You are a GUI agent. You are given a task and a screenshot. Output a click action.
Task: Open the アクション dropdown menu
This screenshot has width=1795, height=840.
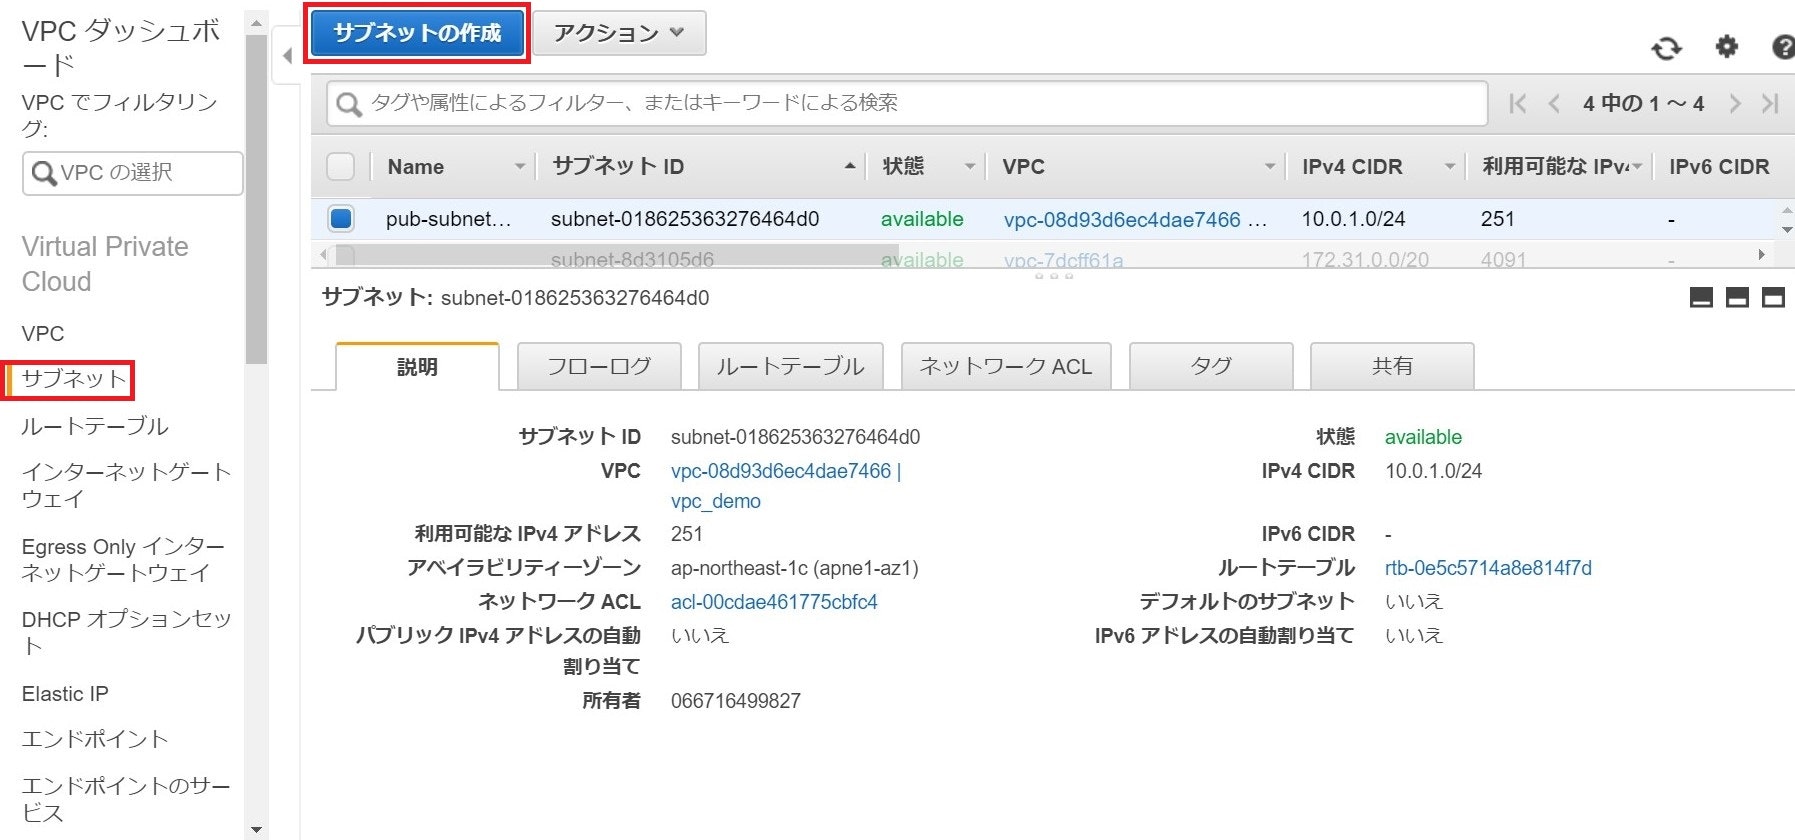pyautogui.click(x=619, y=33)
